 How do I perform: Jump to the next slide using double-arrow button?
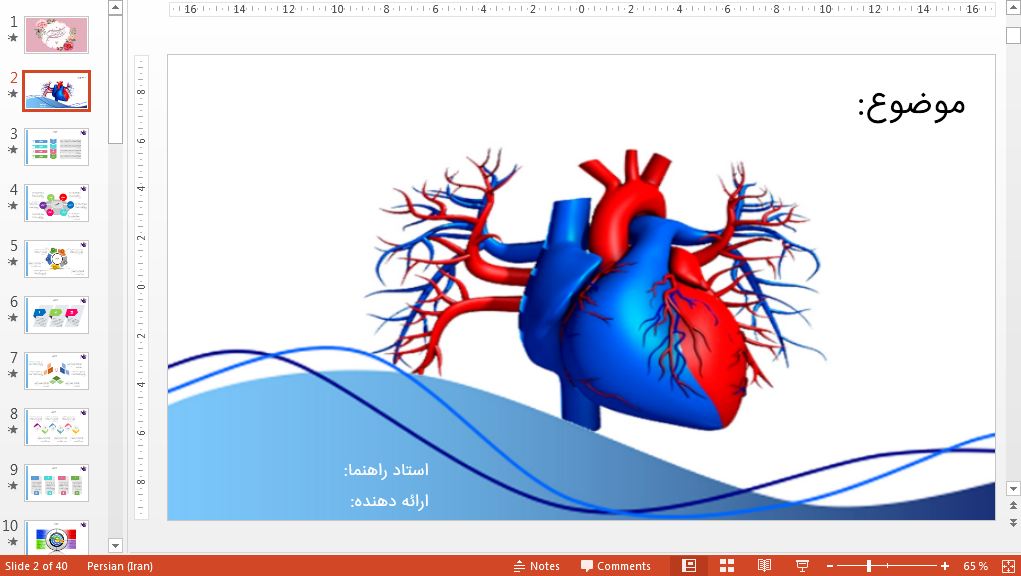[1013, 523]
